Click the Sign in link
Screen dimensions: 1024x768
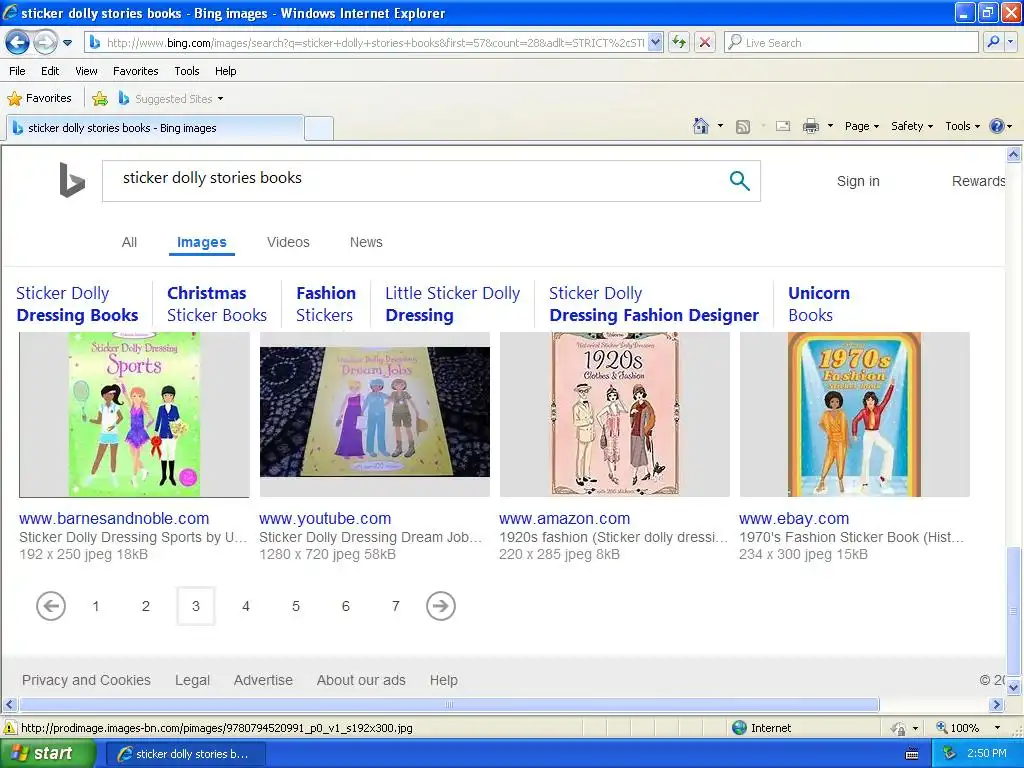pos(858,181)
